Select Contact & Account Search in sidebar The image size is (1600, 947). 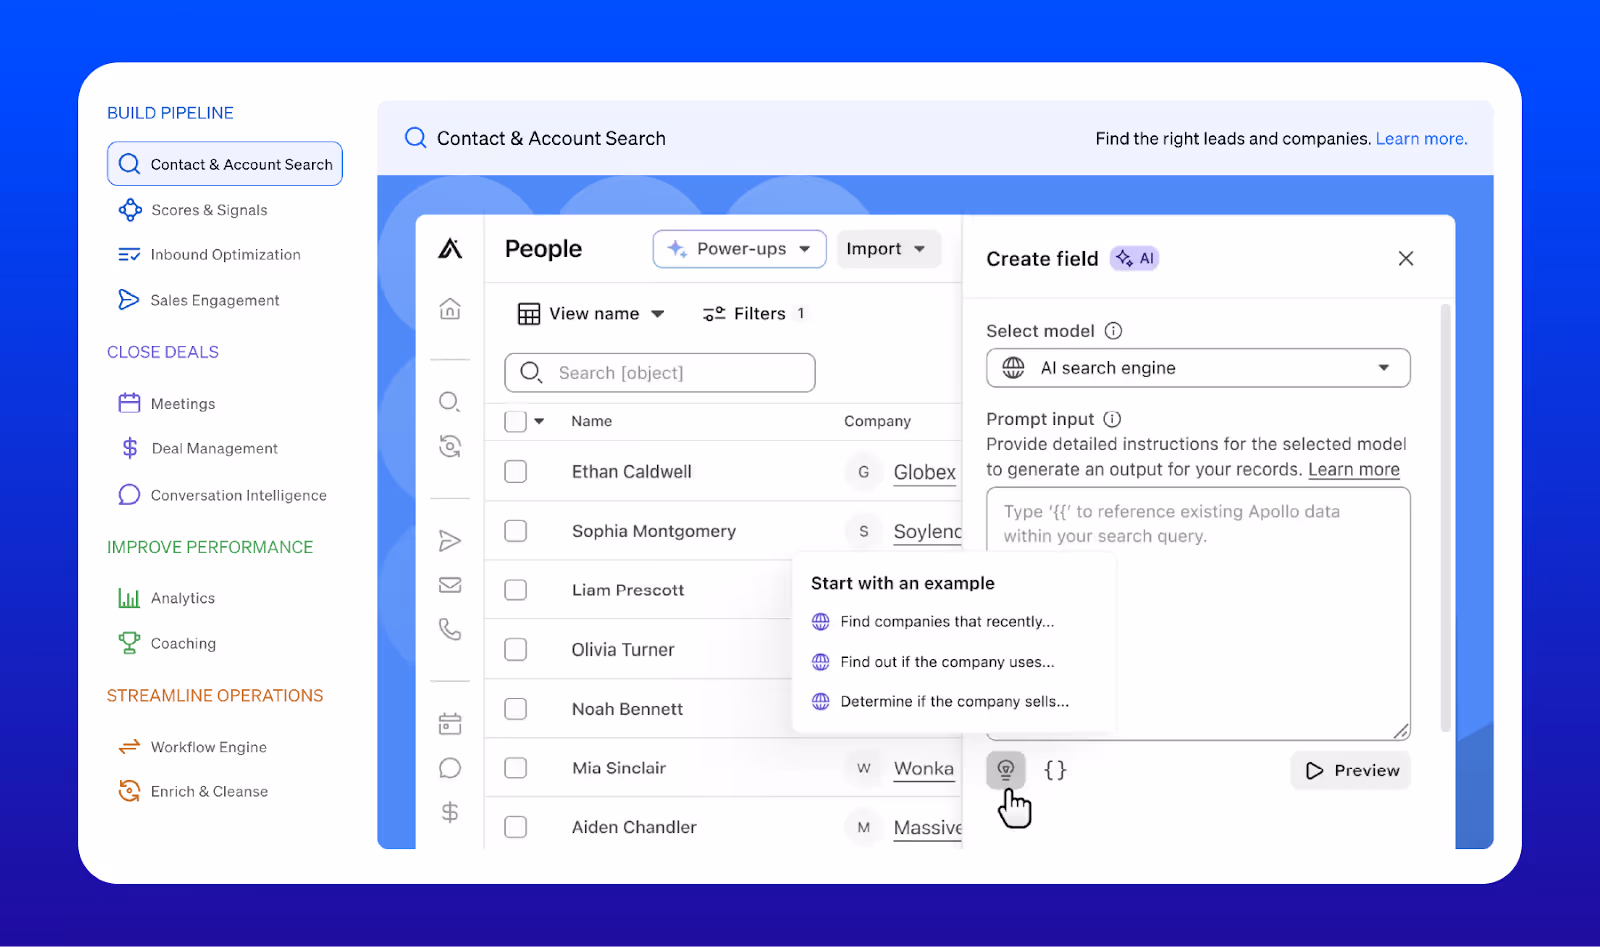click(225, 164)
